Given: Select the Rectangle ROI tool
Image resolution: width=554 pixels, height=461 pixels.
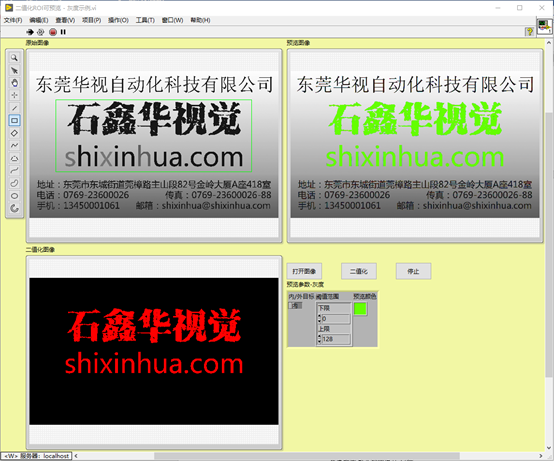Looking at the screenshot, I should tap(14, 120).
